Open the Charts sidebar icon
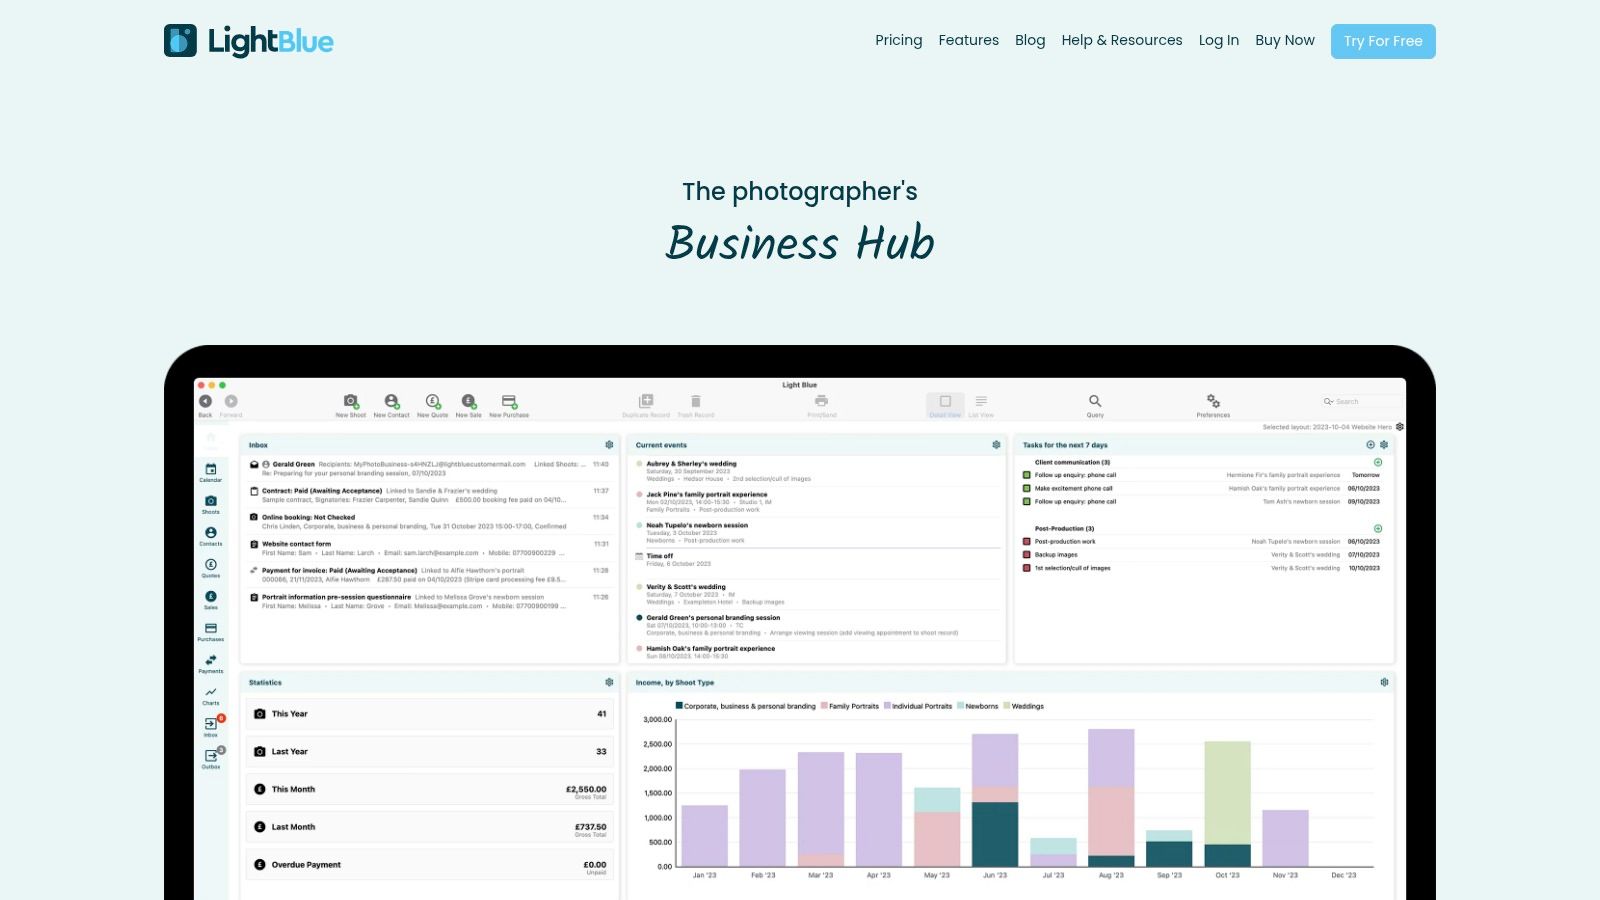The width and height of the screenshot is (1600, 900). [x=211, y=695]
